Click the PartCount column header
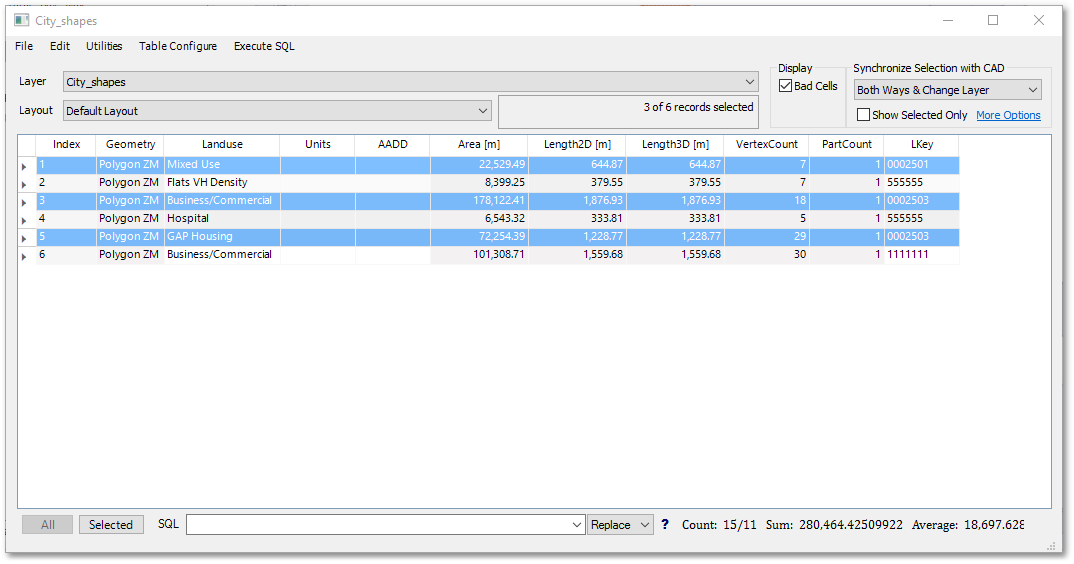Image resolution: width=1074 pixels, height=564 pixels. pyautogui.click(x=847, y=145)
